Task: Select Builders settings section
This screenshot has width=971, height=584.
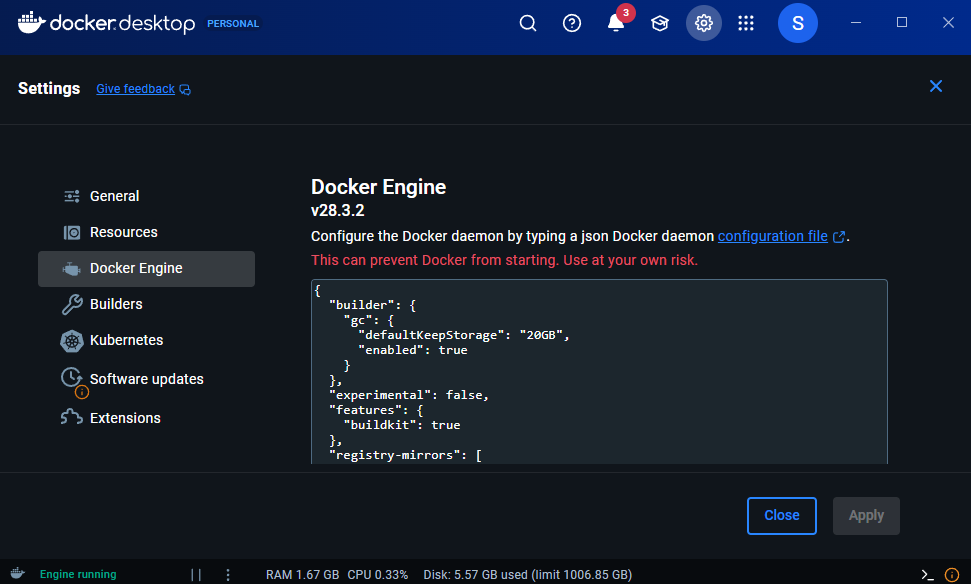Action: pos(146,304)
